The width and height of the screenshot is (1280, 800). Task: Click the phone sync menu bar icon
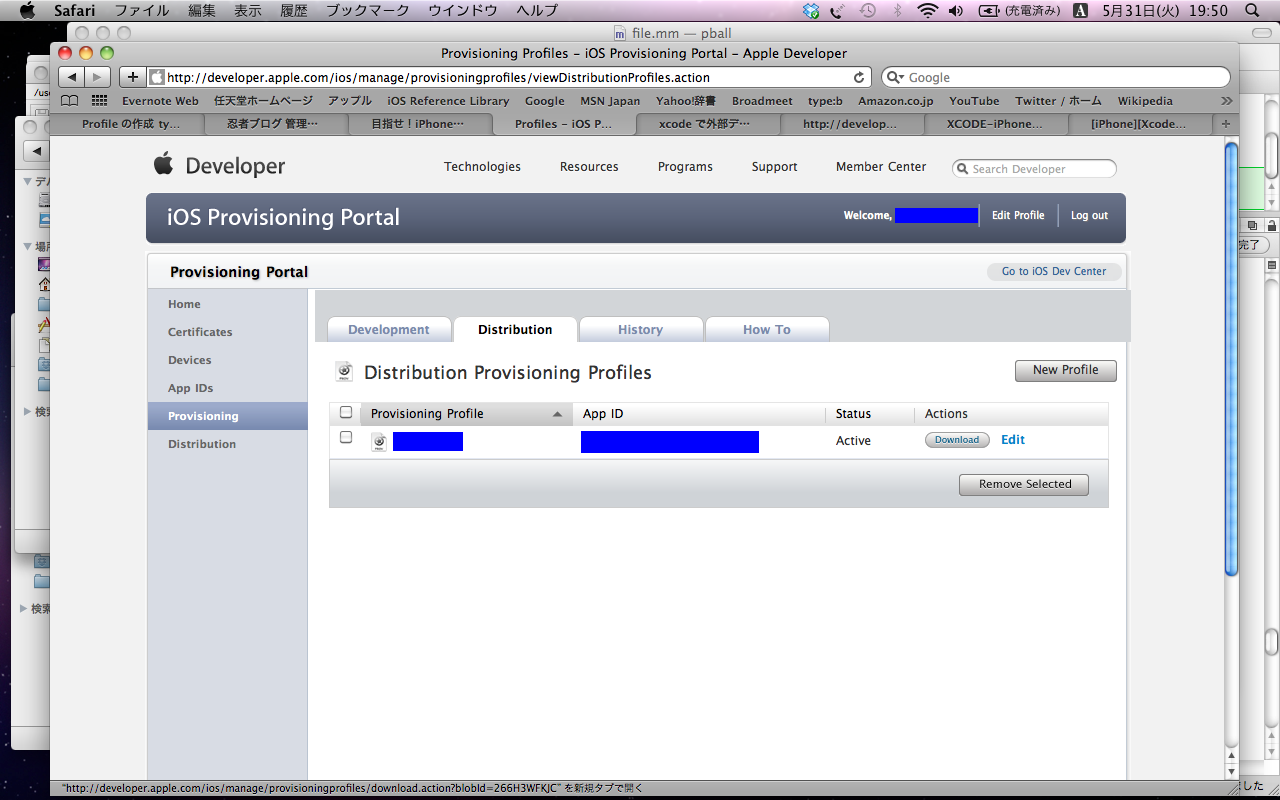coord(838,11)
